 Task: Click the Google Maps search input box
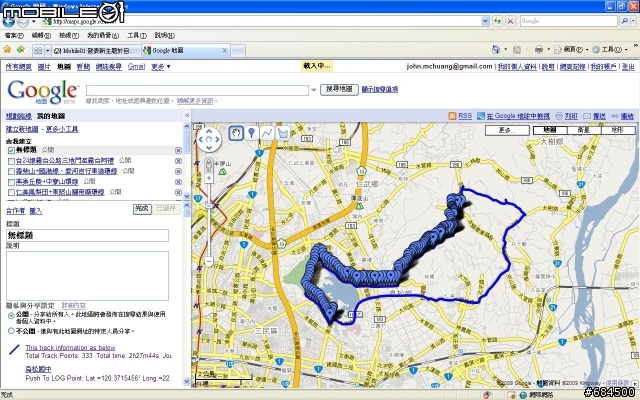(197, 90)
